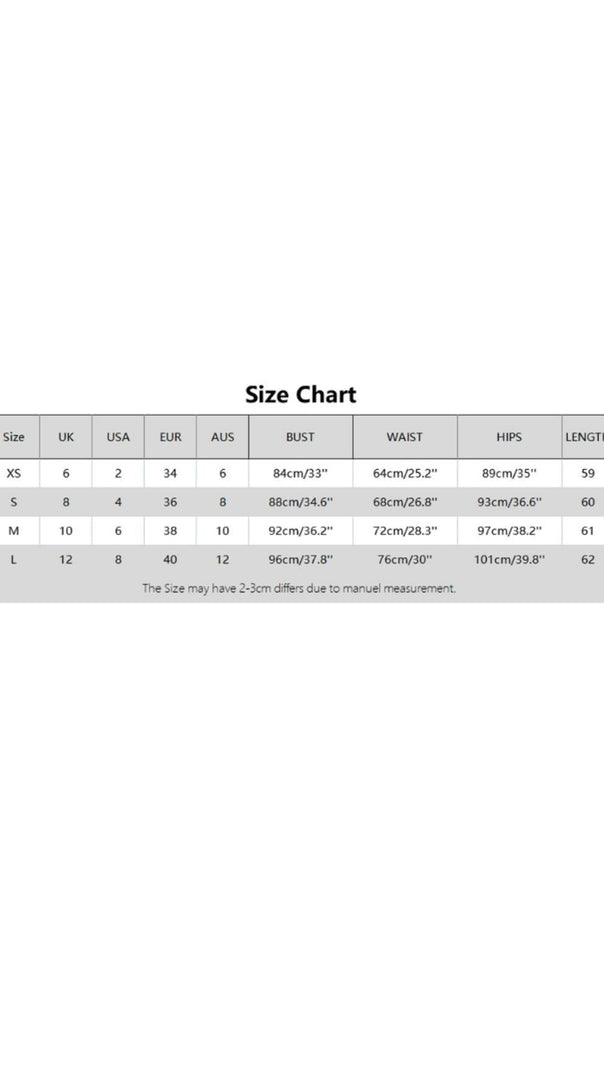Click the EUR column header
Image resolution: width=604 pixels, height=1069 pixels.
[170, 437]
